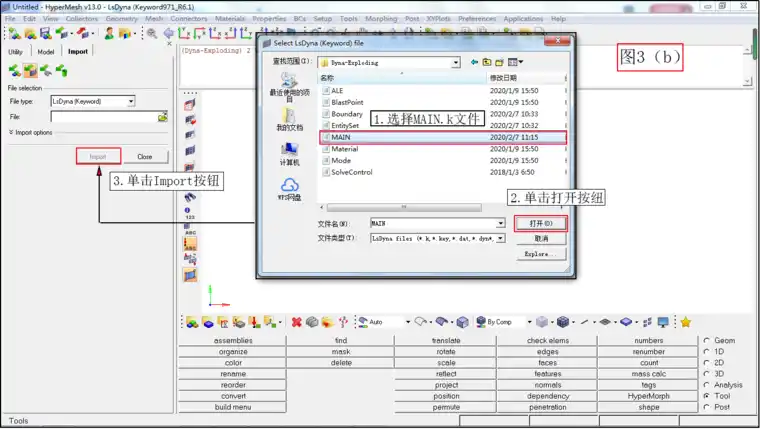Open dropdown arrow beside Export Solver Deck icon
The width and height of the screenshot is (760, 429).
[93, 33]
